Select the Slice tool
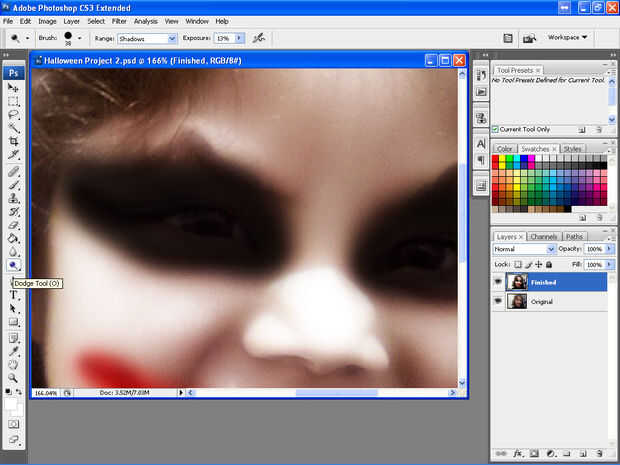The width and height of the screenshot is (620, 465). point(13,154)
